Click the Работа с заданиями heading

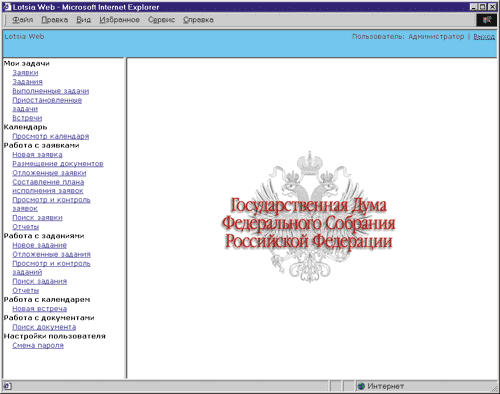44,236
